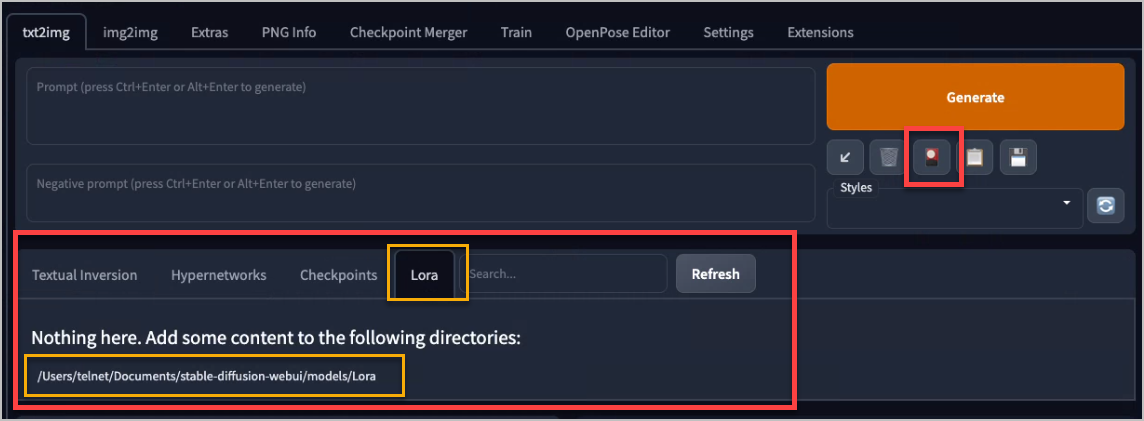Click the orange Generate button

coord(975,97)
